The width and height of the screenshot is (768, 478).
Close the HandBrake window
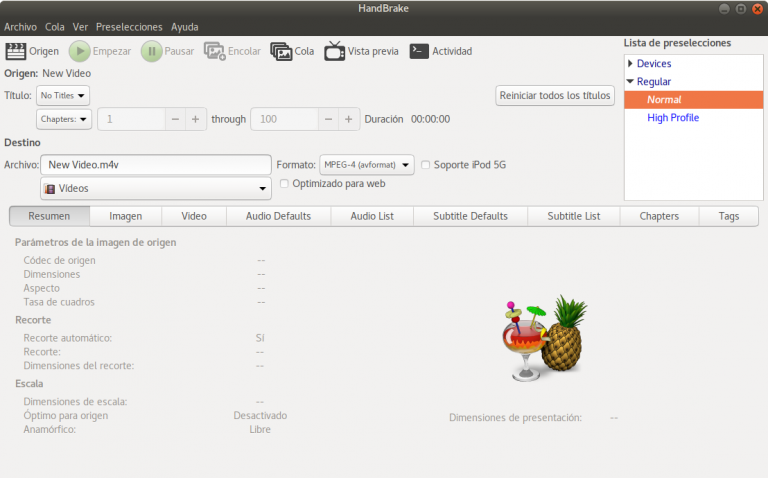[x=757, y=9]
